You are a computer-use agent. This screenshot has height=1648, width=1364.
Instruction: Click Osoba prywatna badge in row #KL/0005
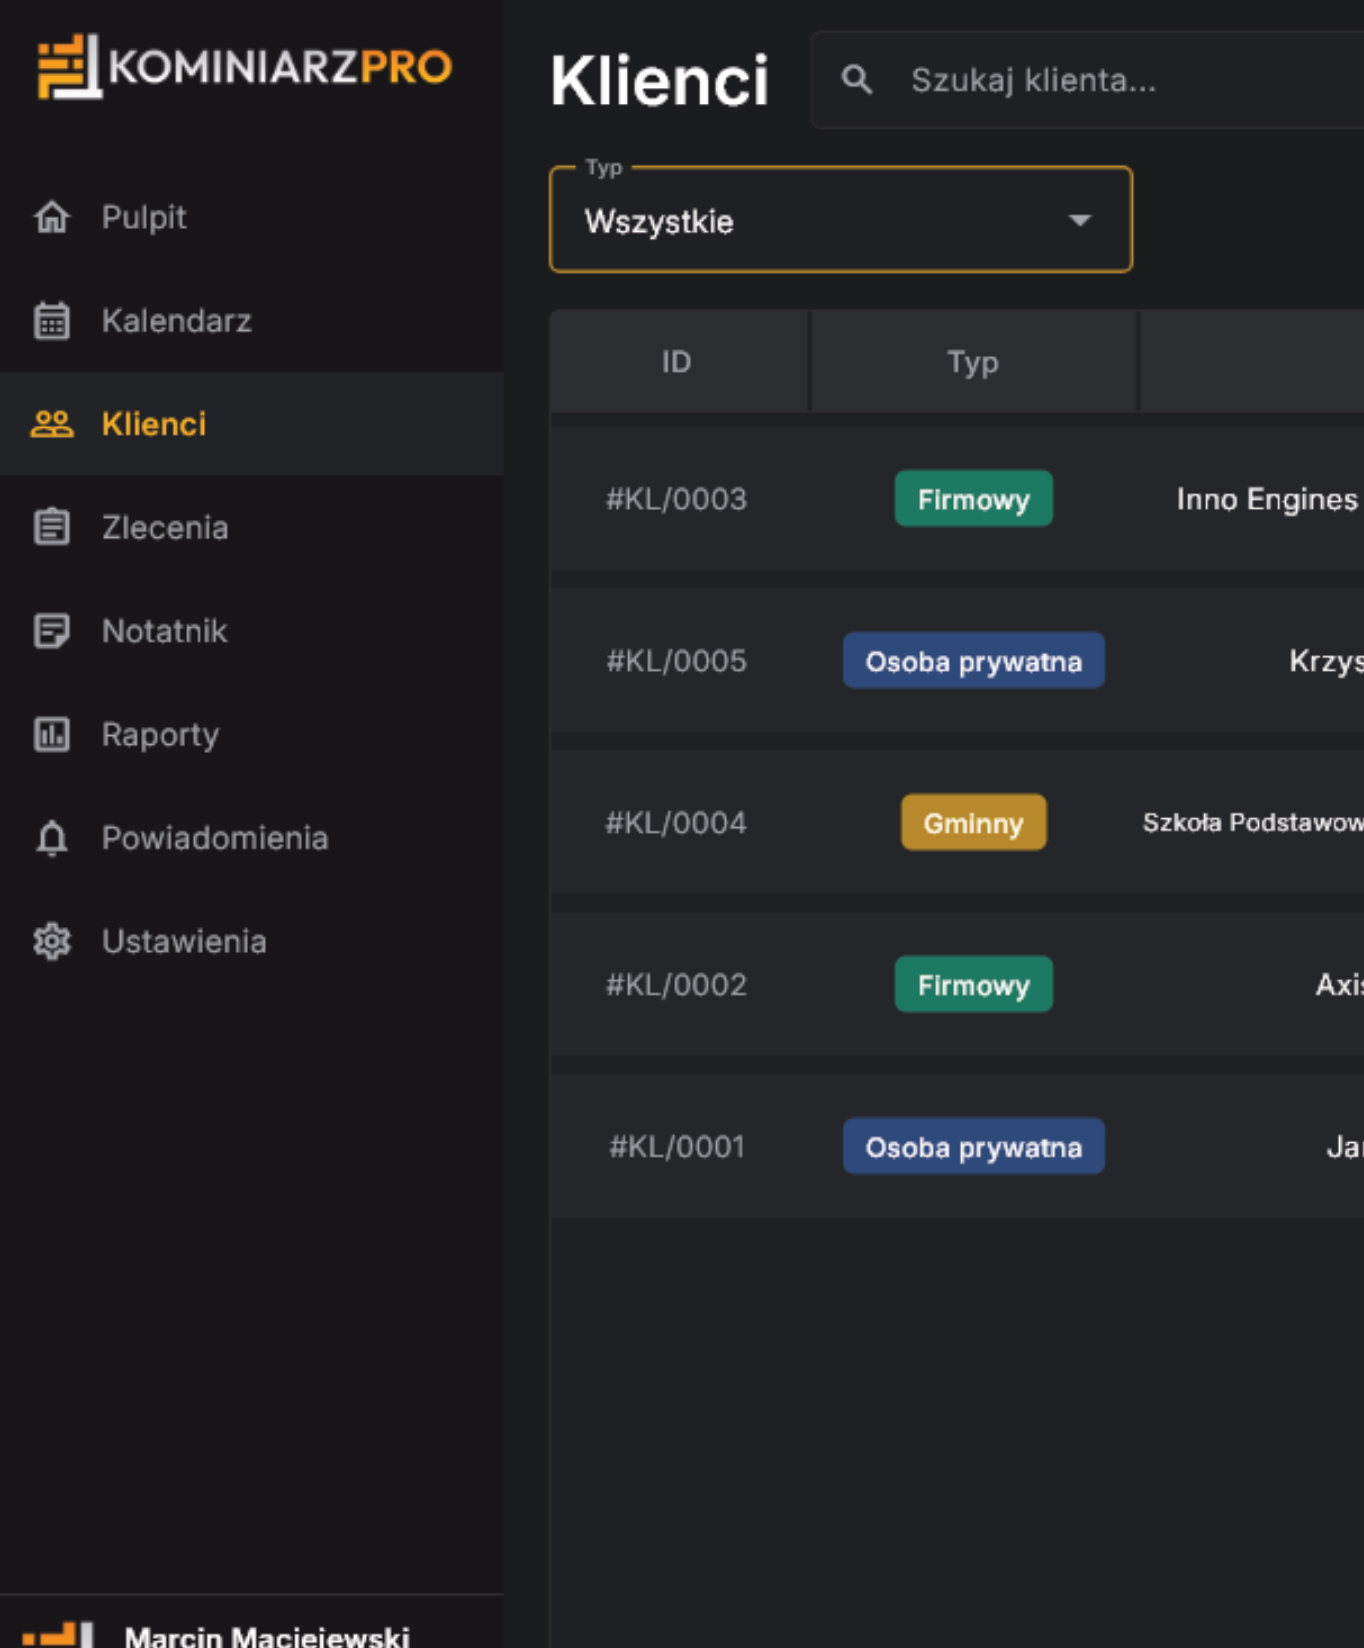coord(973,661)
